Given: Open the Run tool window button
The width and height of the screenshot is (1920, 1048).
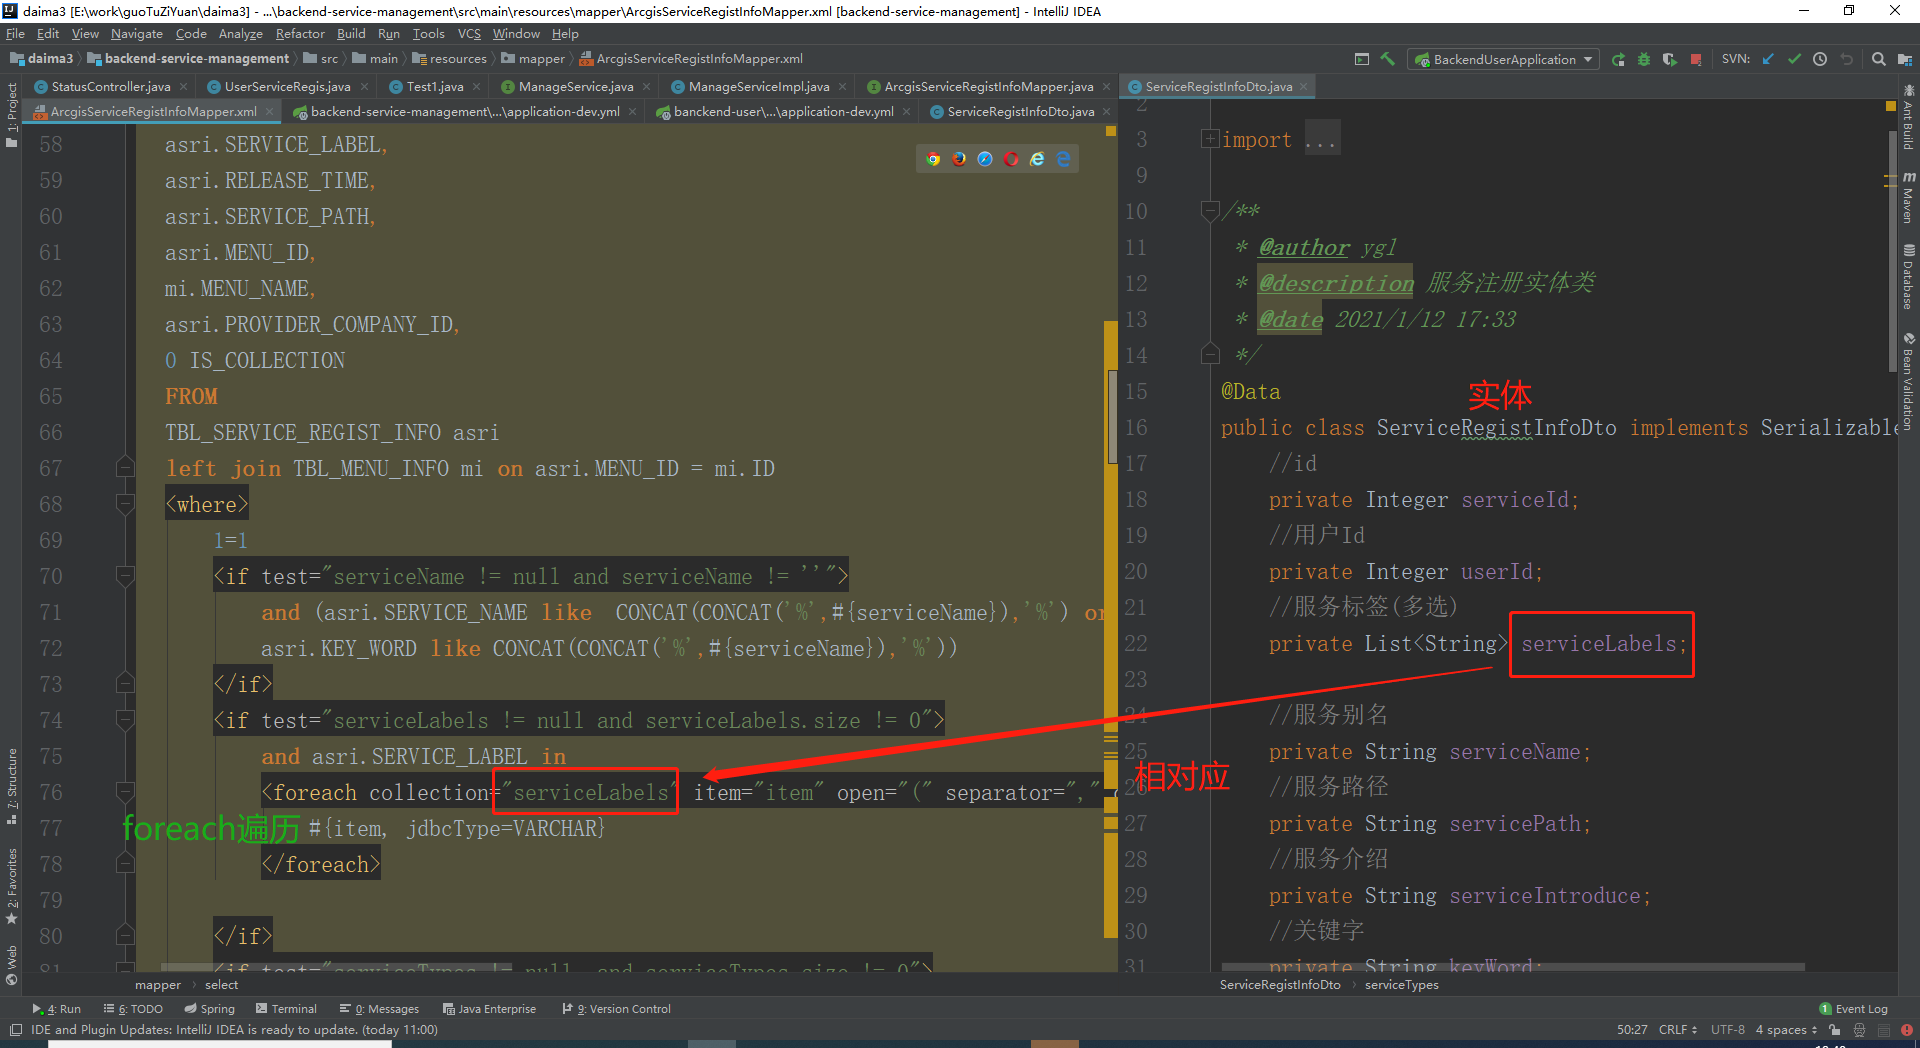Looking at the screenshot, I should pos(57,1009).
